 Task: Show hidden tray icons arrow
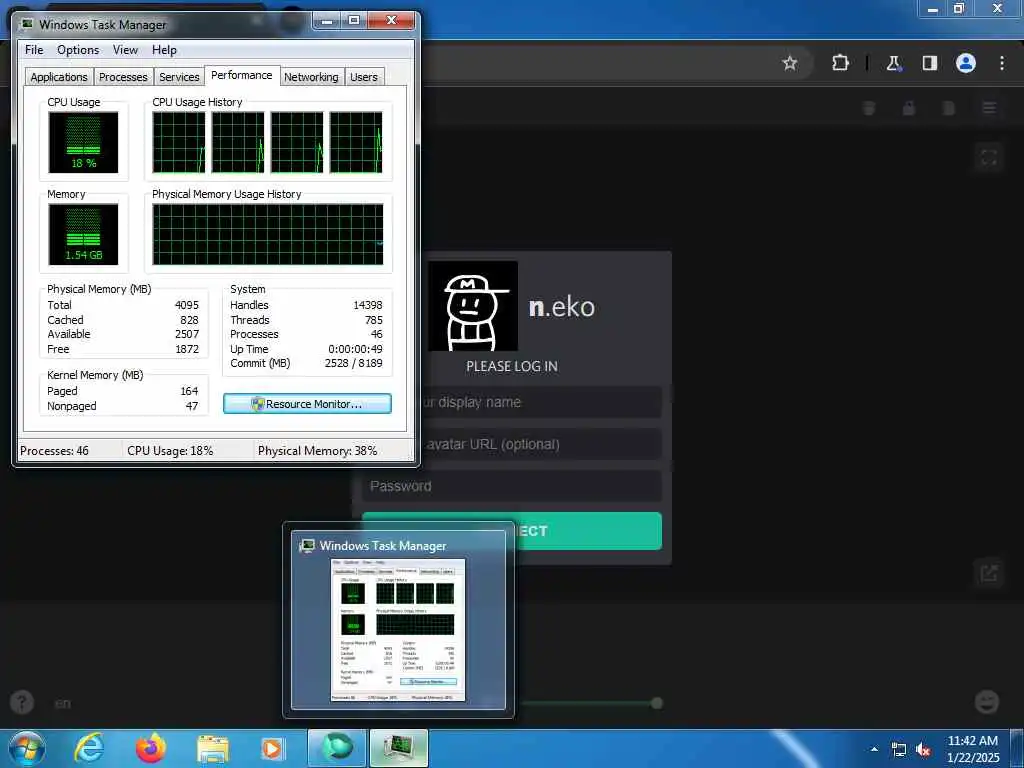(x=874, y=750)
